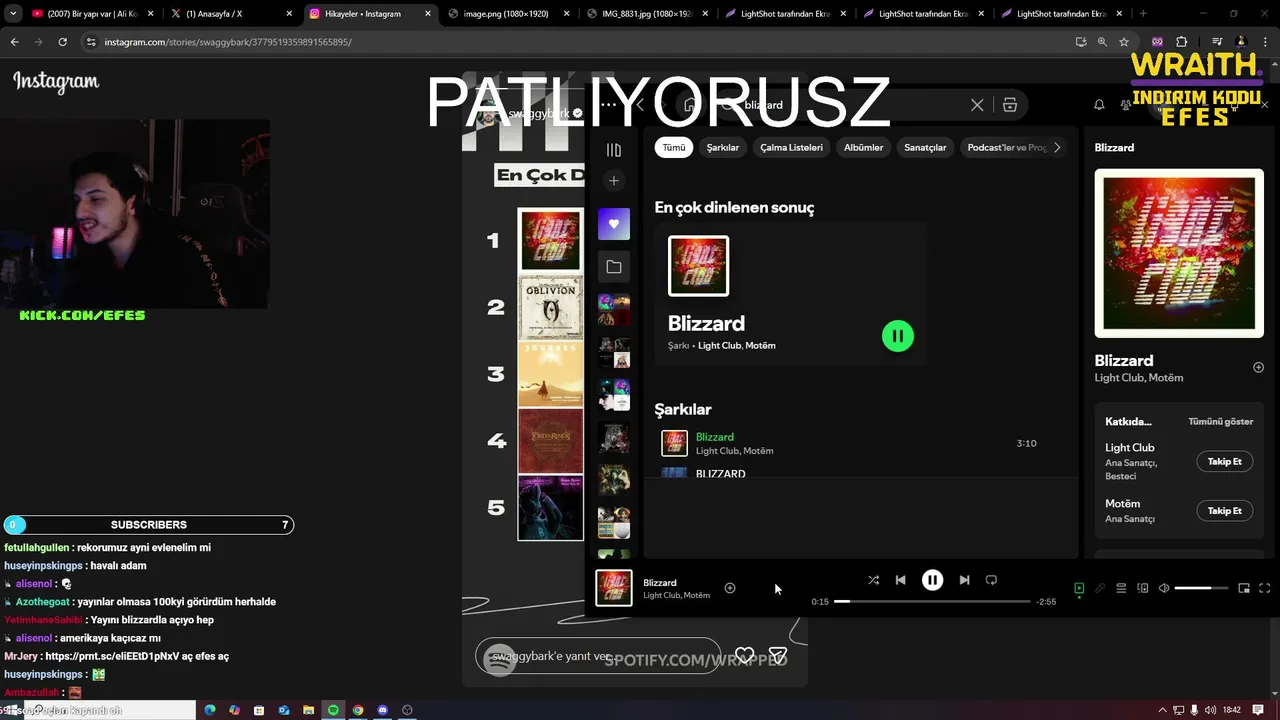Screen dimensions: 1280x720
Task: Pause Blizzard using the green top-result button
Action: (x=898, y=336)
